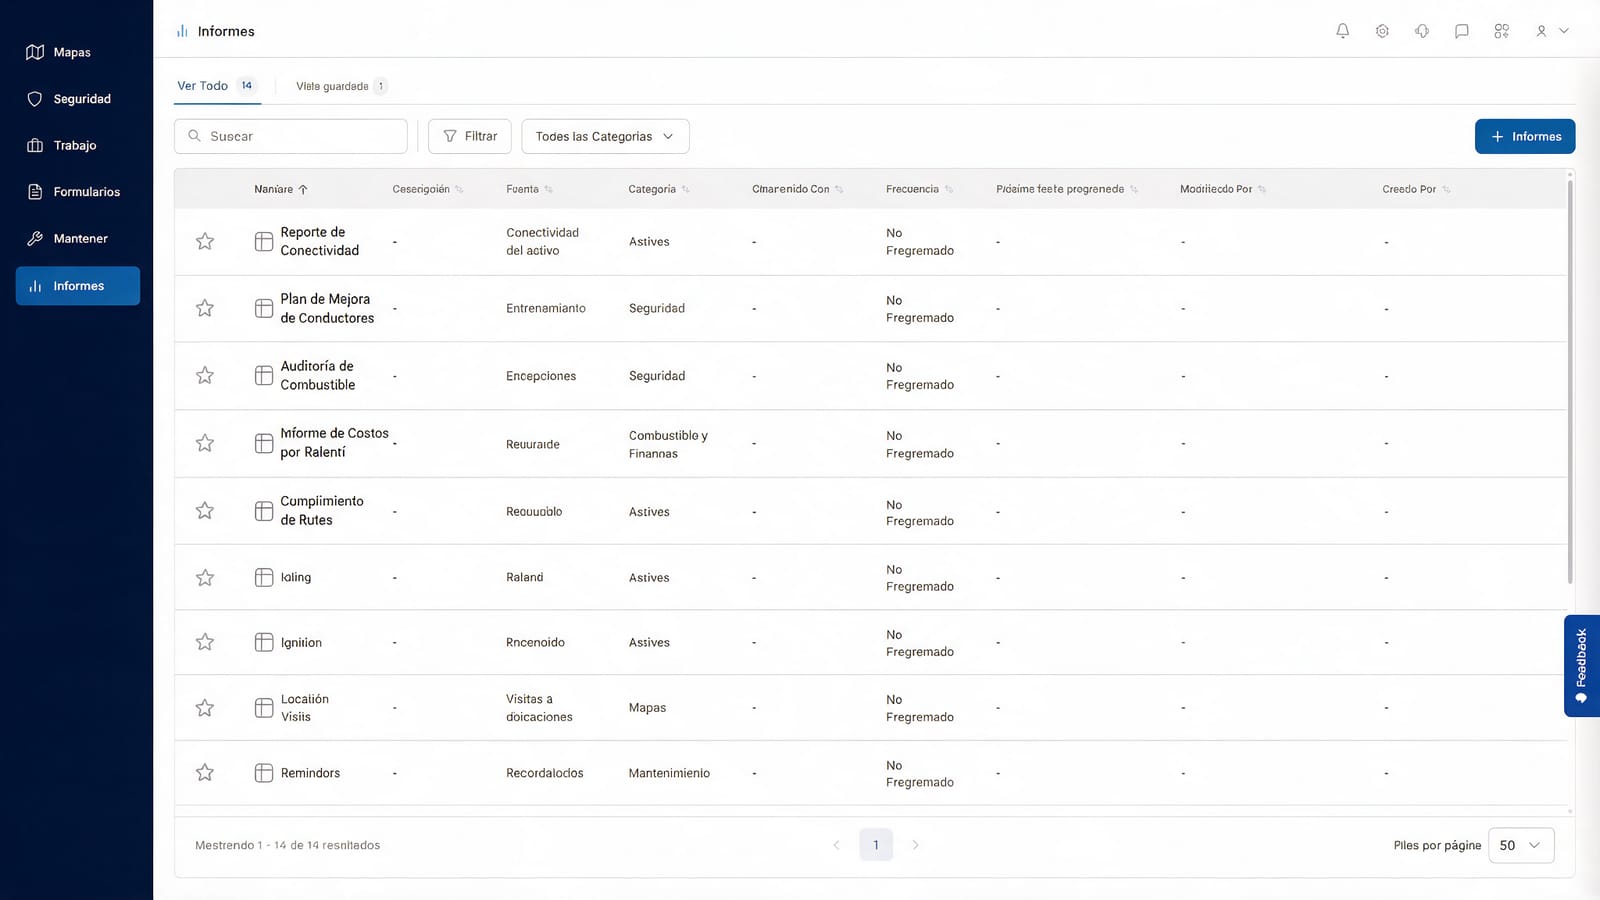Open the settings gear icon

[1382, 31]
